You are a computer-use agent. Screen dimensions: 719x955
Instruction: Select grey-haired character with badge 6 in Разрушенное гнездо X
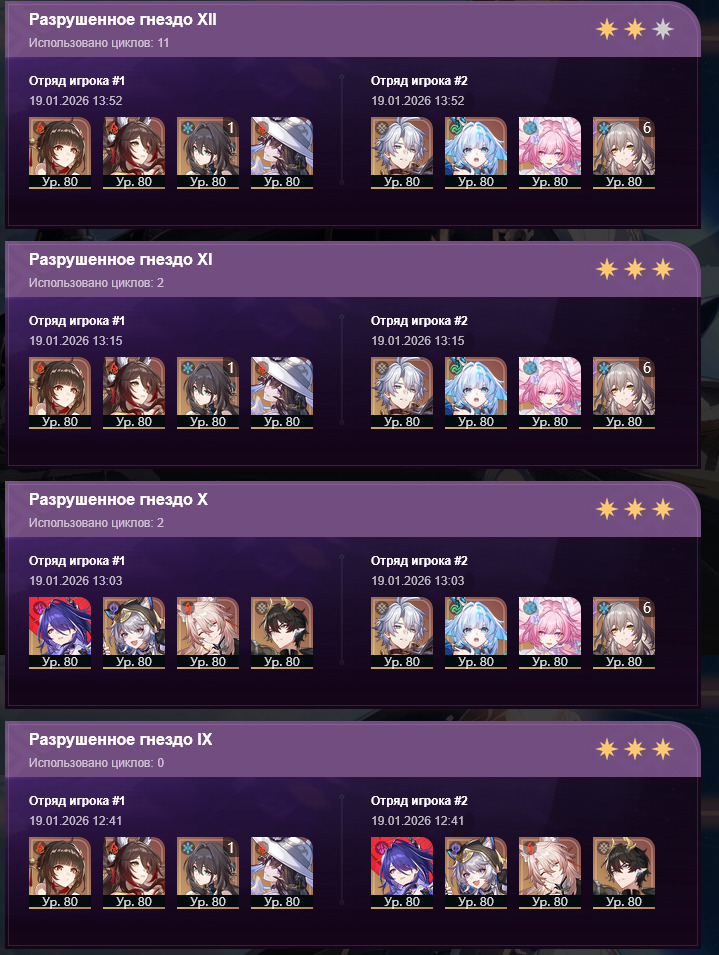(x=624, y=633)
